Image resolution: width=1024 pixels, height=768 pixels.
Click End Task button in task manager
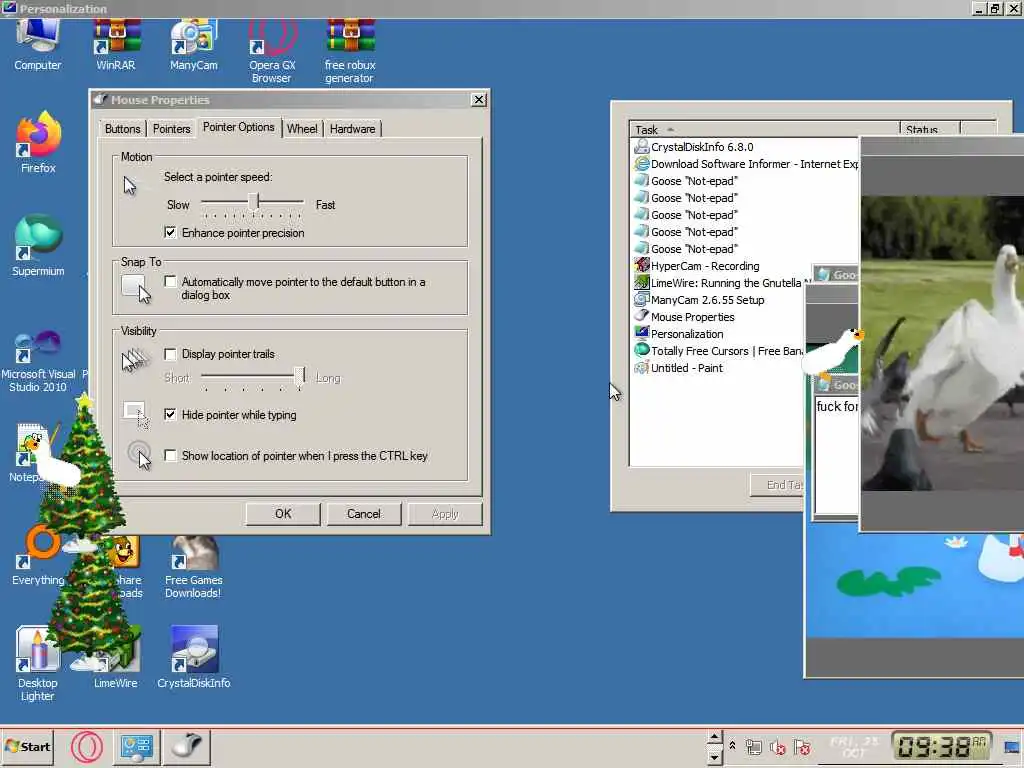tap(778, 485)
